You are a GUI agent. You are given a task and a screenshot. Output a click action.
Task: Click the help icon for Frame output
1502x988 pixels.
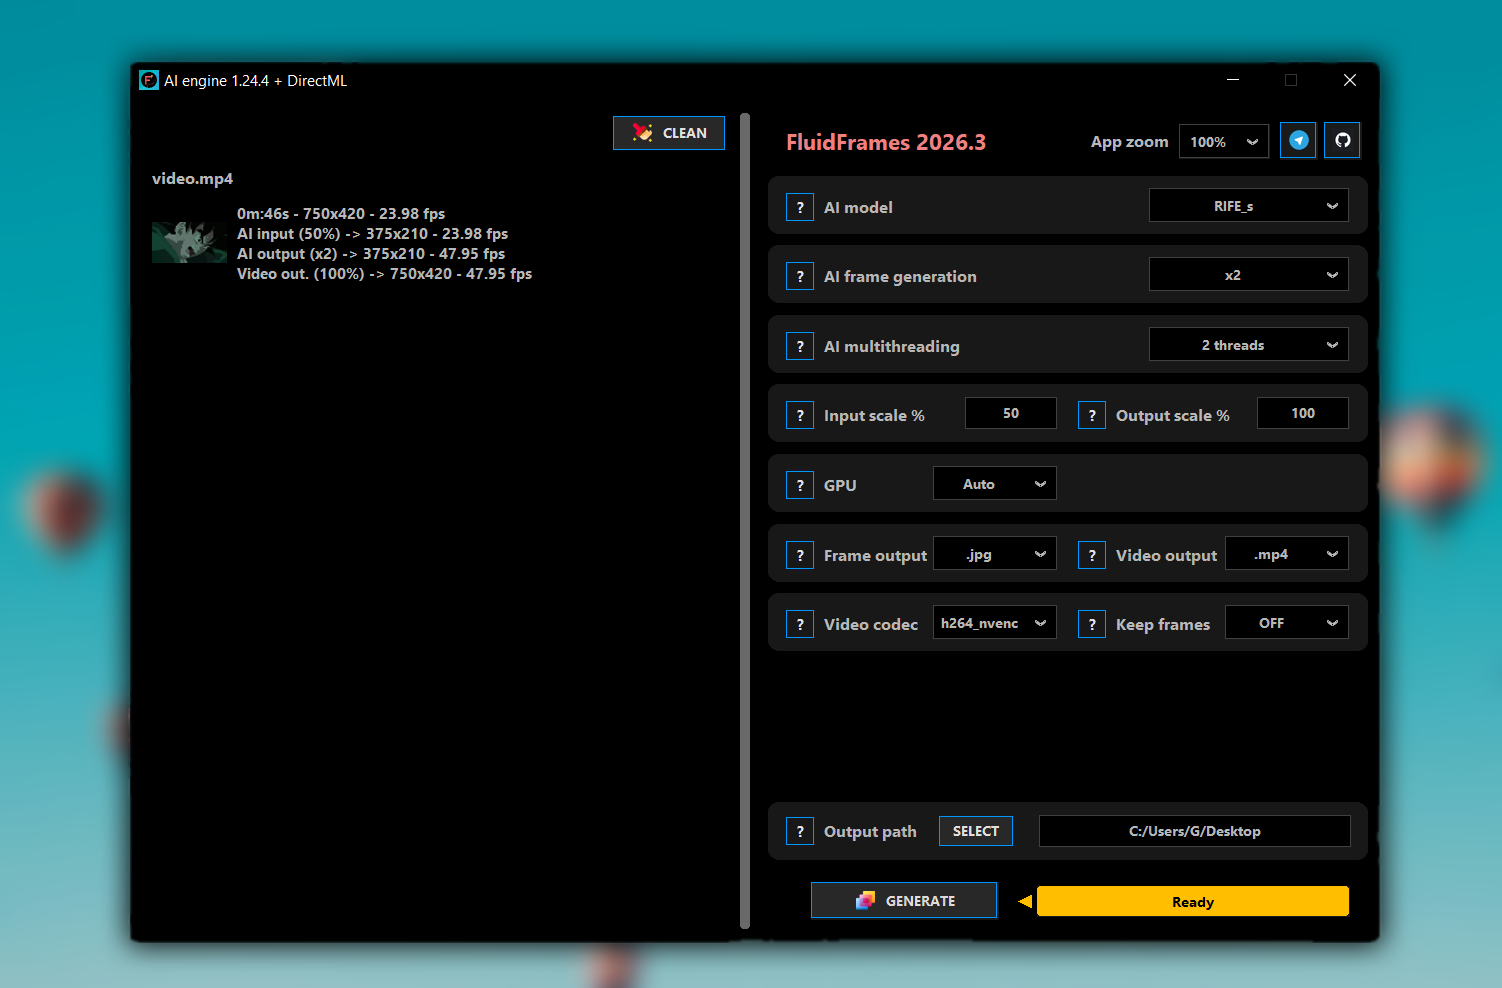(800, 555)
